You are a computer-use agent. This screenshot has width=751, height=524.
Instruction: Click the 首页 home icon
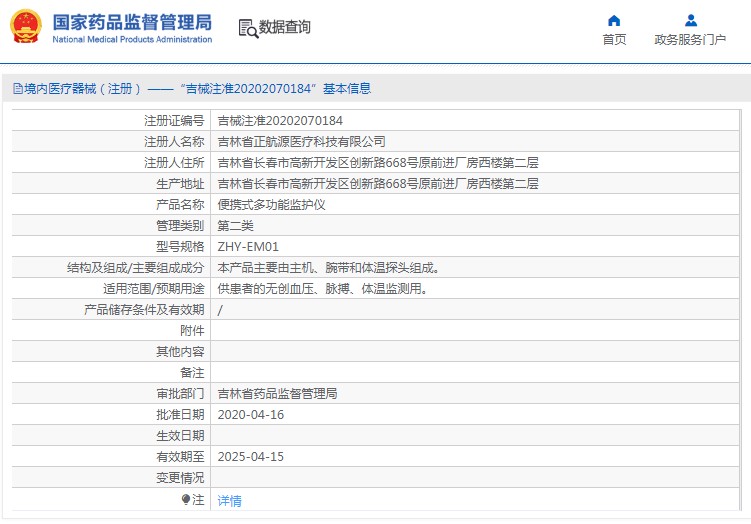(x=614, y=20)
